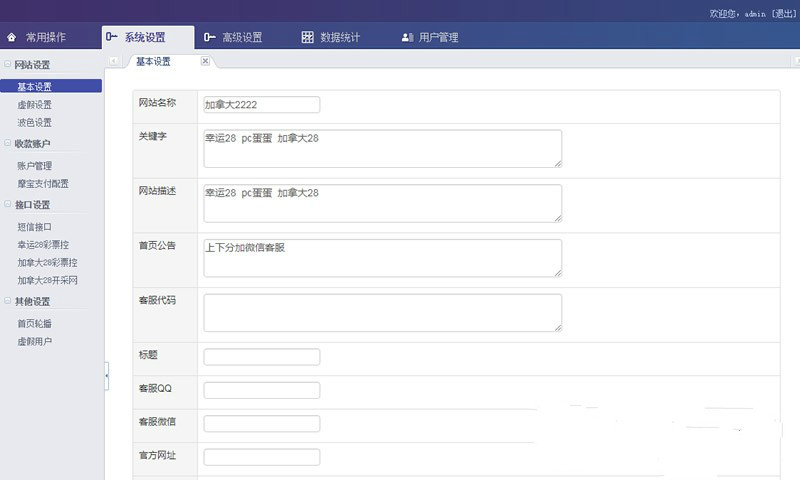800x480 pixels.
Task: Open the 常用操作 menu
Action: pos(46,37)
